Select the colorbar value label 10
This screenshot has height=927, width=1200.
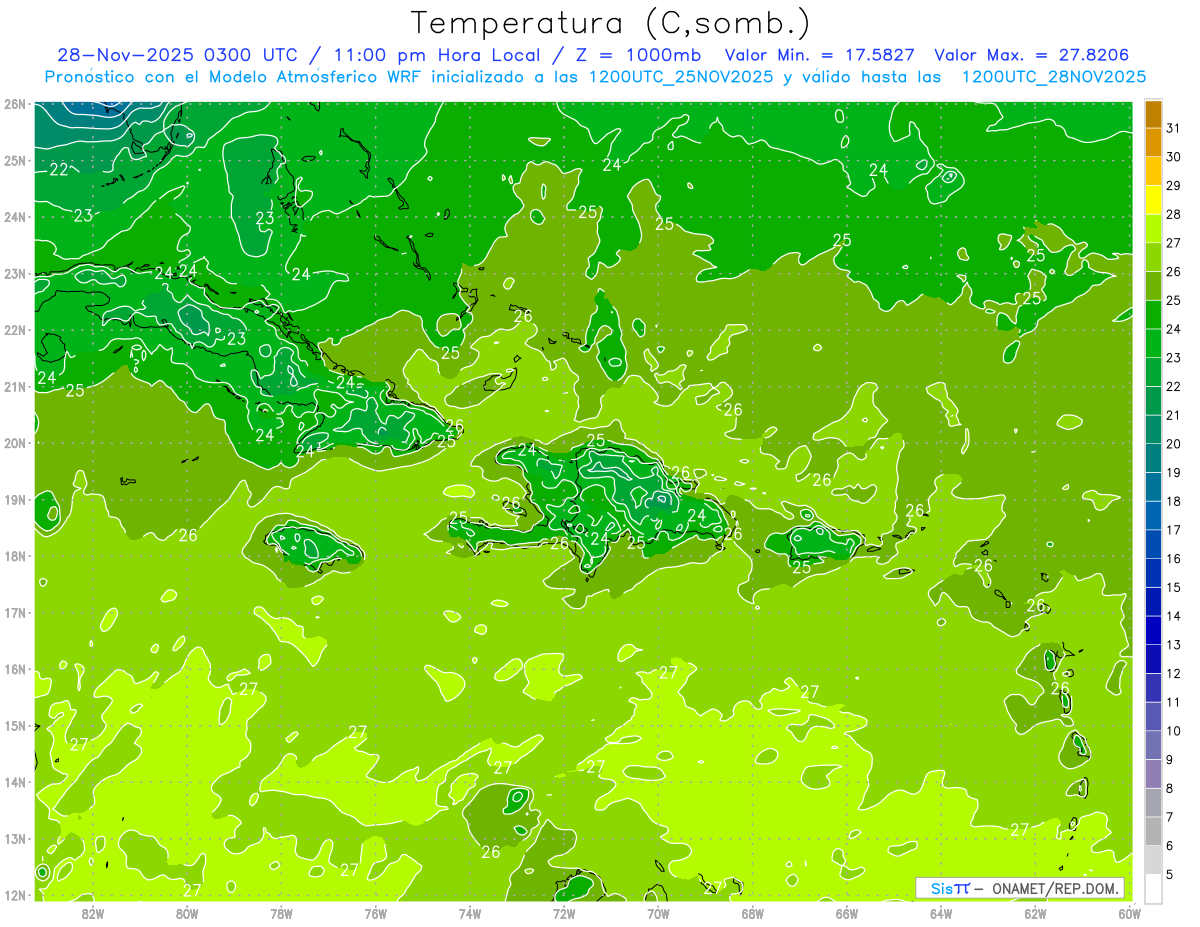pyautogui.click(x=1174, y=731)
